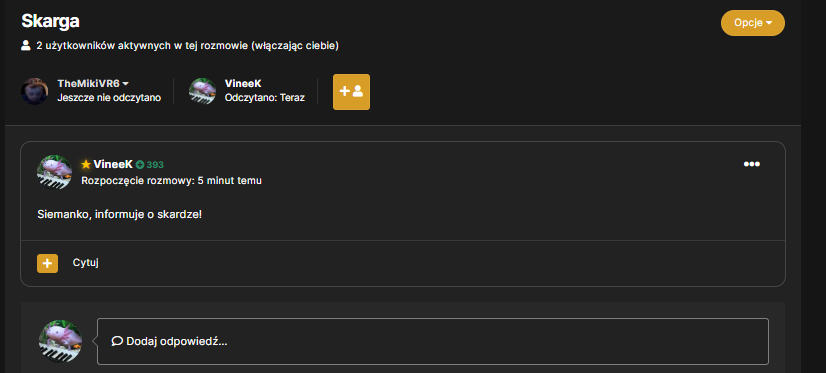826x373 pixels.
Task: Expand the TheMikiVR6 participant dropdown arrow
Action: click(125, 84)
